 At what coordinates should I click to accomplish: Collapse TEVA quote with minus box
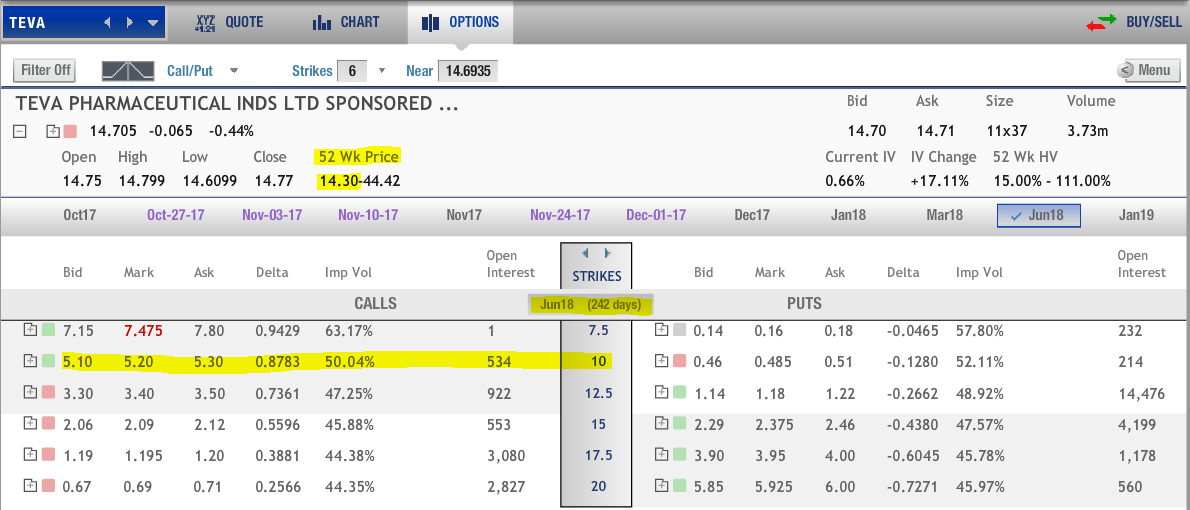coord(20,131)
